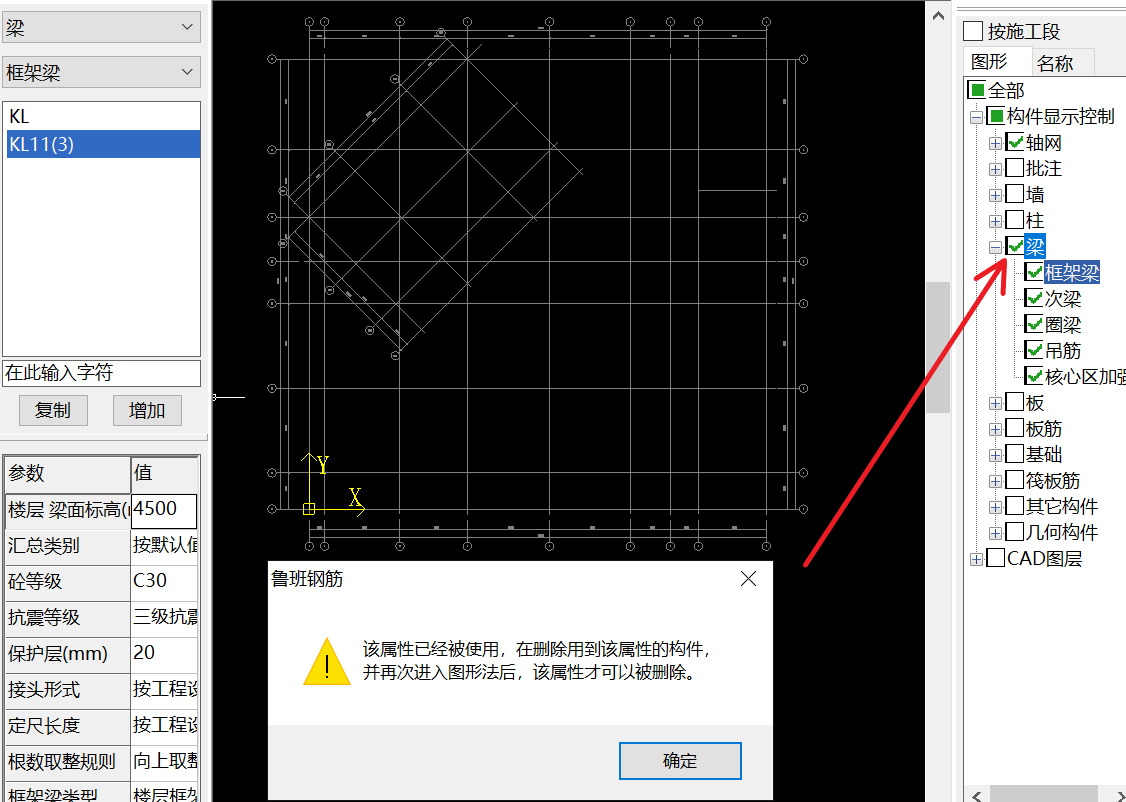Check the 柱 checkbox

[1015, 220]
